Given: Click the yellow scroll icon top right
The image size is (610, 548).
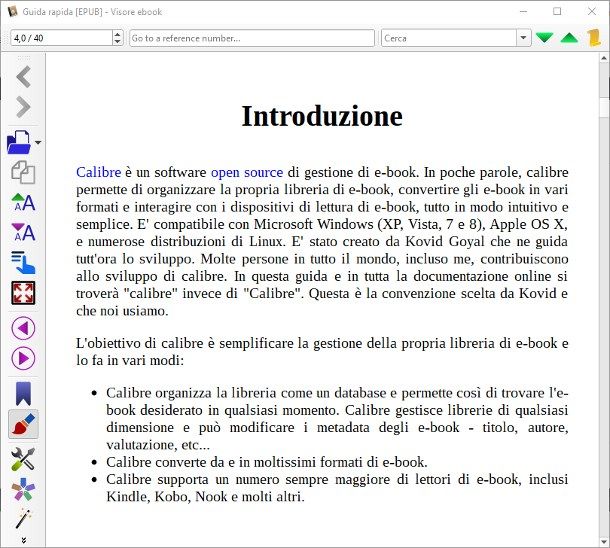Looking at the screenshot, I should coord(594,38).
